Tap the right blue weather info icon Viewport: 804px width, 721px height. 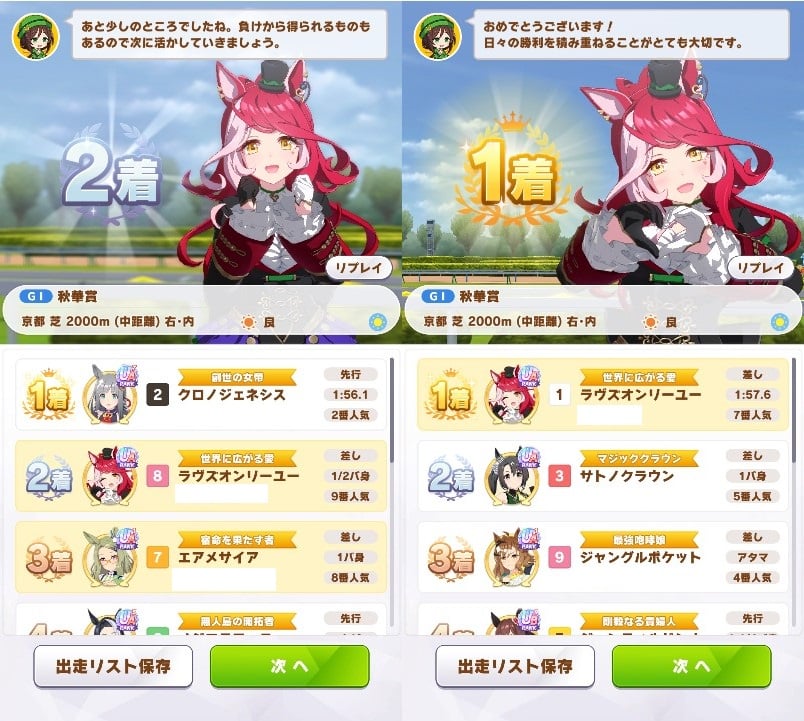[779, 322]
